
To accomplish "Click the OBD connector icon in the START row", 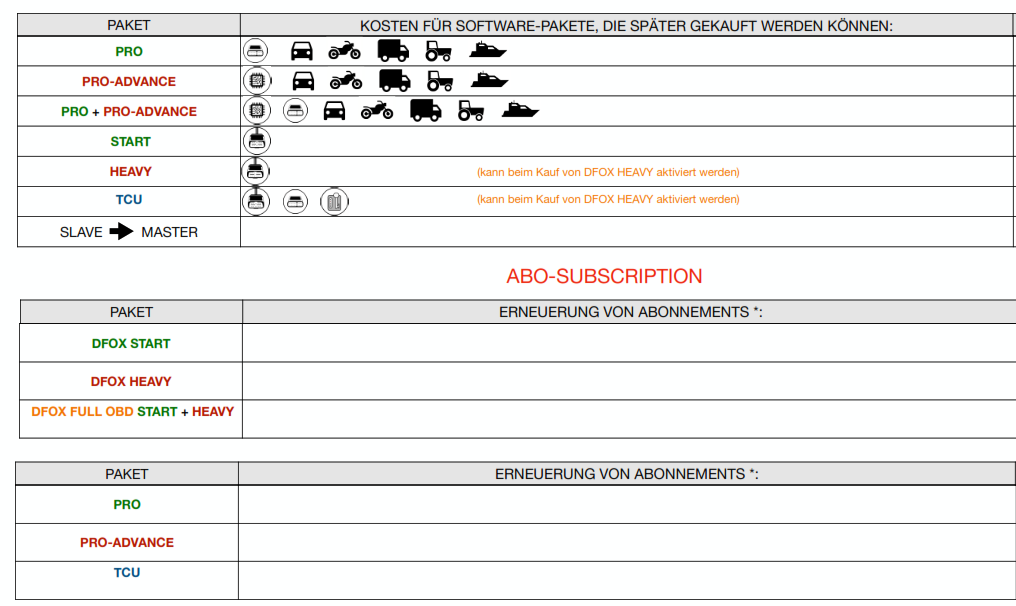I will coord(257,141).
